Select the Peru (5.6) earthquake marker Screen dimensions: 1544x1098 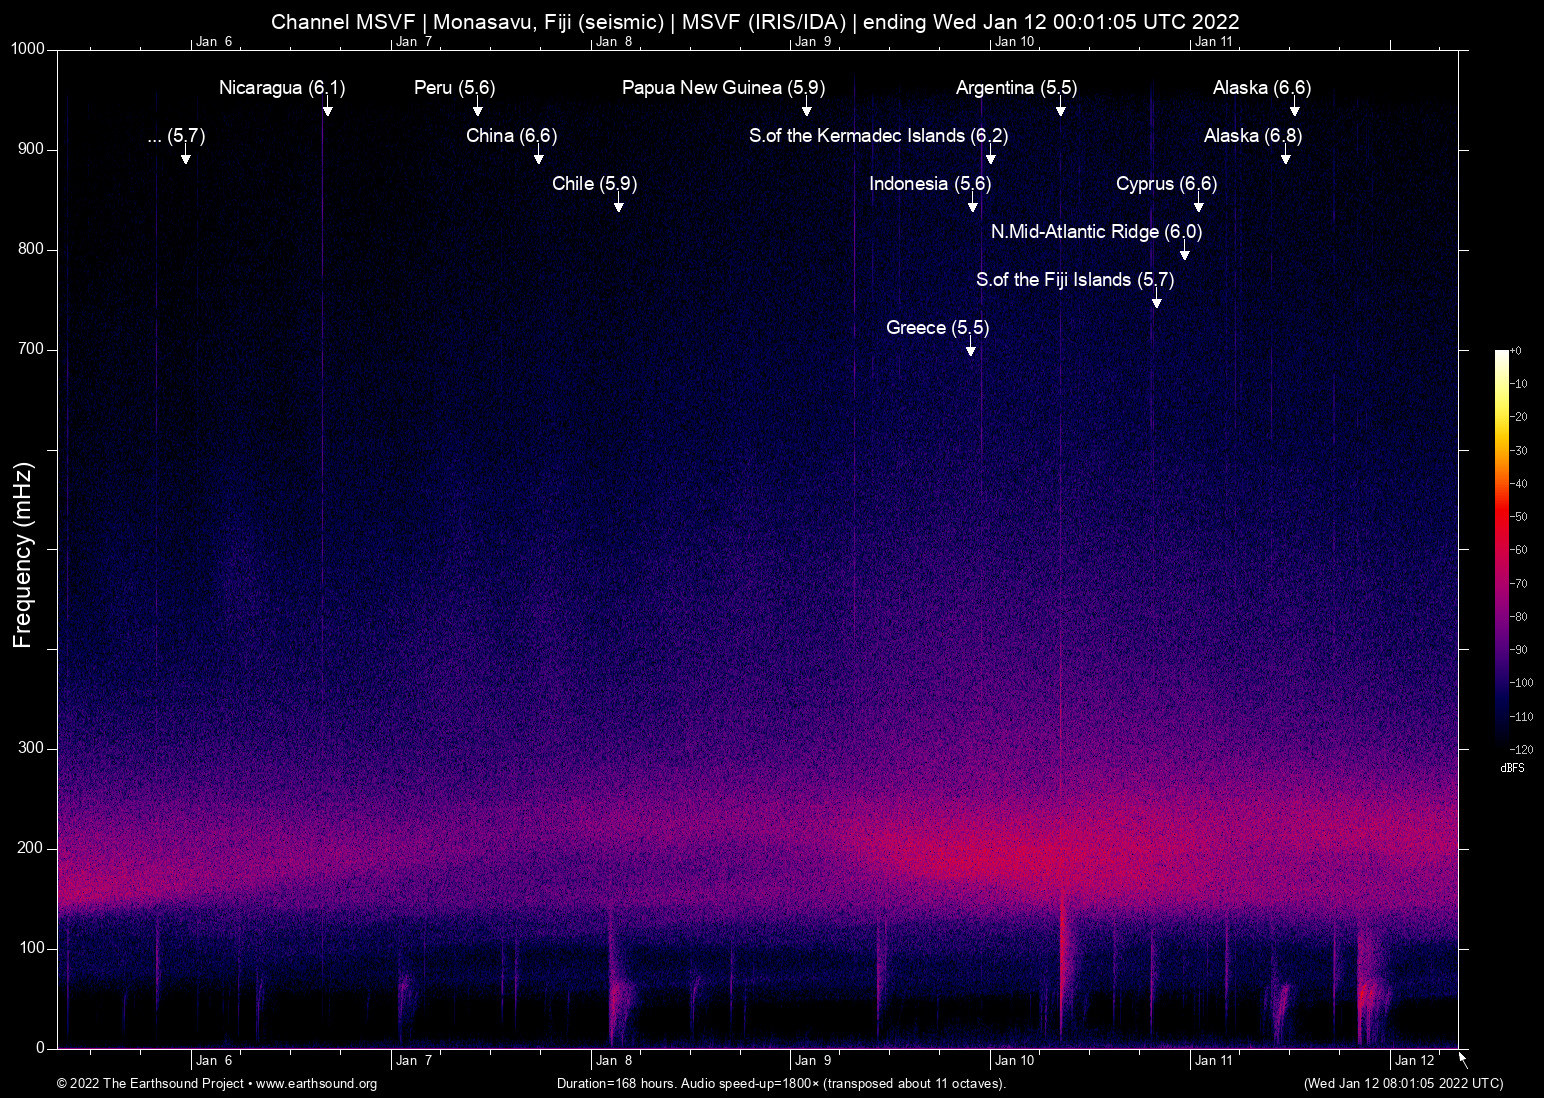(x=454, y=88)
